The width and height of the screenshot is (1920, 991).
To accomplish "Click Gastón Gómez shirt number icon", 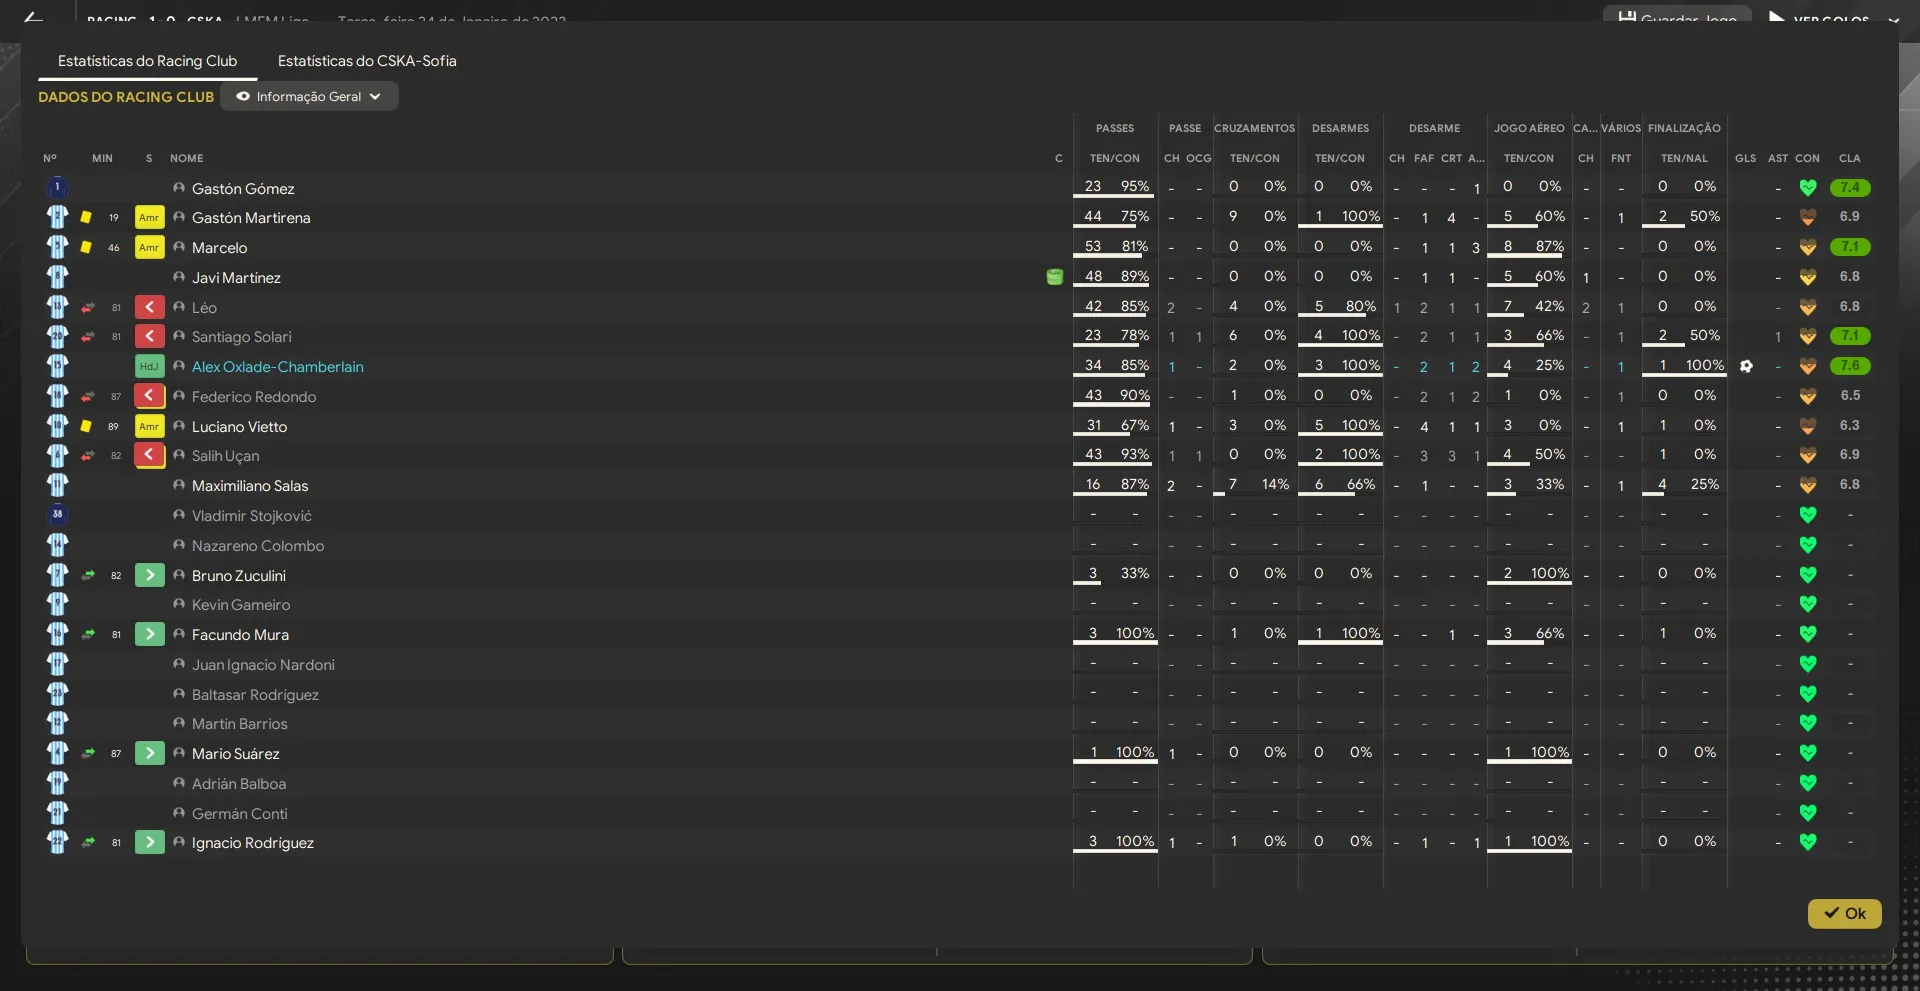I will [57, 187].
